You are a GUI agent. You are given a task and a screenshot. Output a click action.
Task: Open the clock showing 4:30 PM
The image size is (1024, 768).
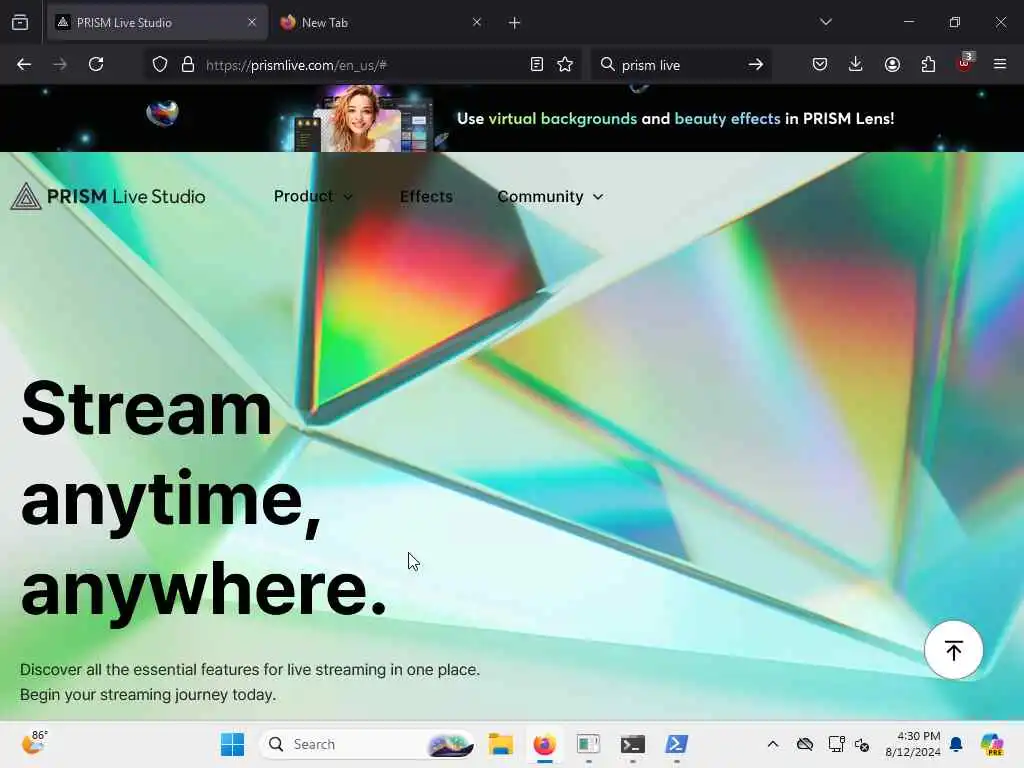click(912, 744)
